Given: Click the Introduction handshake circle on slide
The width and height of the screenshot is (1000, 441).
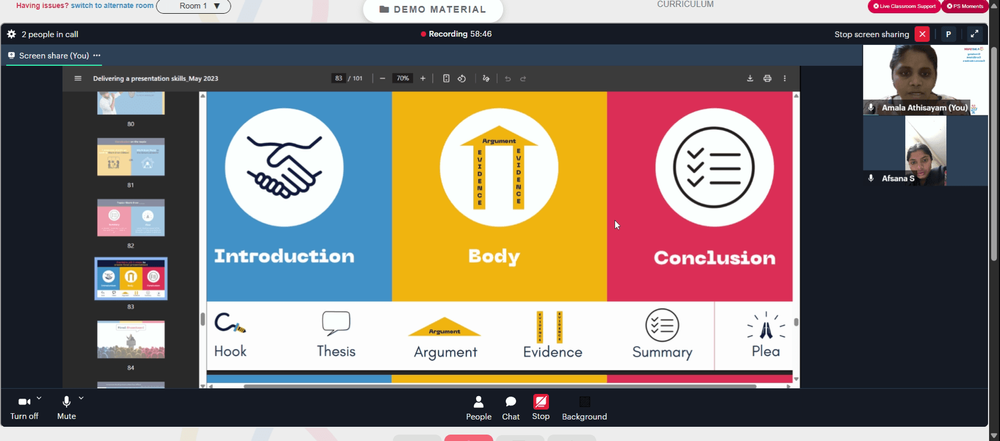Looking at the screenshot, I should point(284,167).
